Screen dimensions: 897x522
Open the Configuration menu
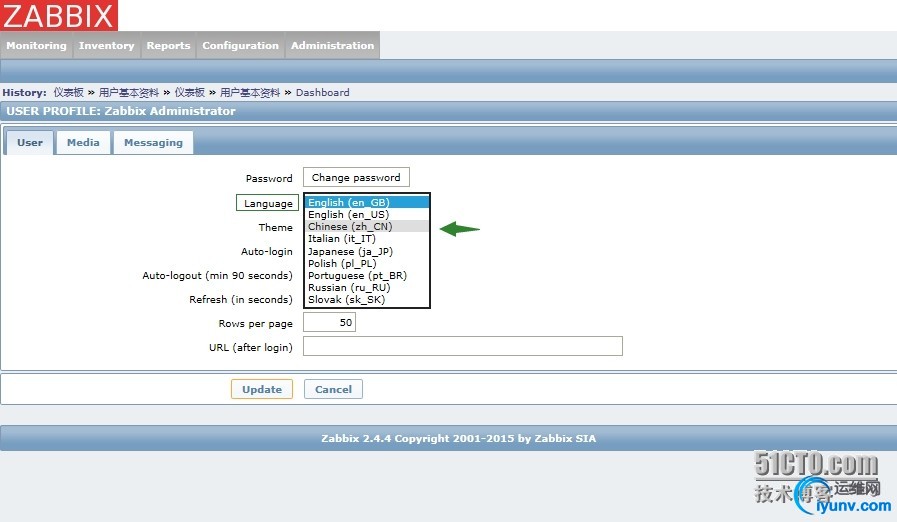pos(240,45)
